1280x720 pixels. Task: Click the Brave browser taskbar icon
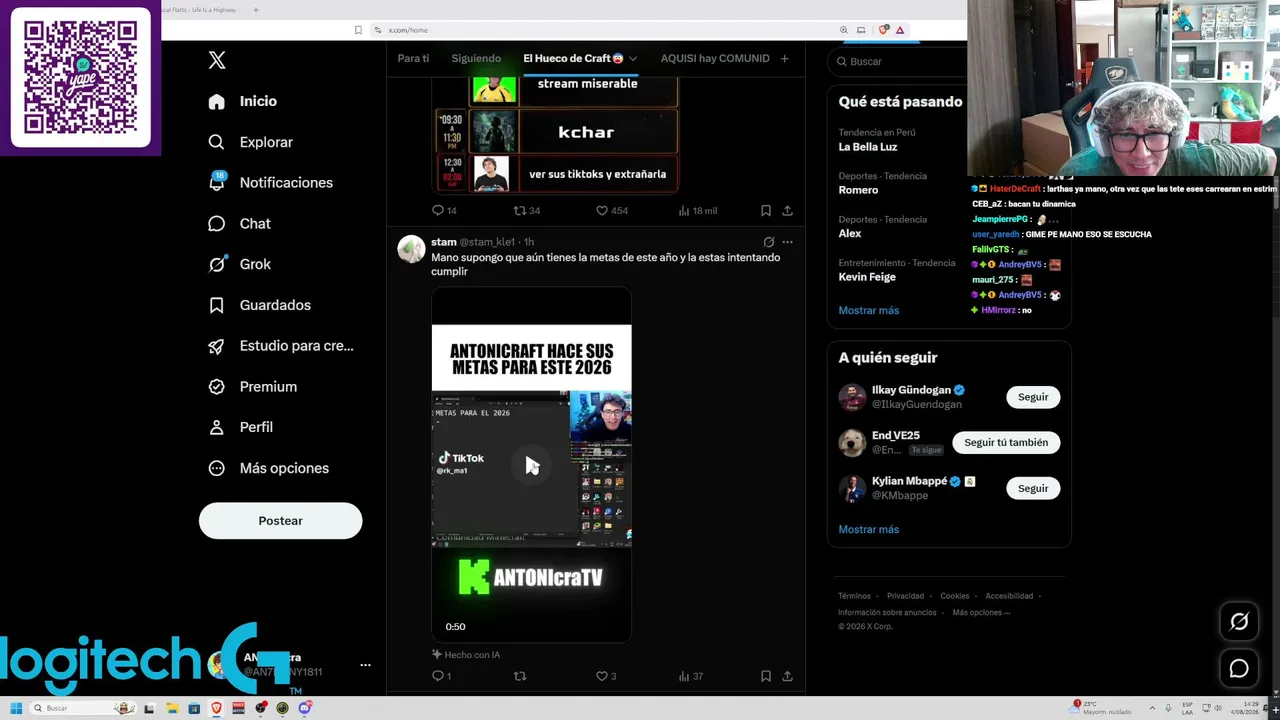[x=216, y=709]
